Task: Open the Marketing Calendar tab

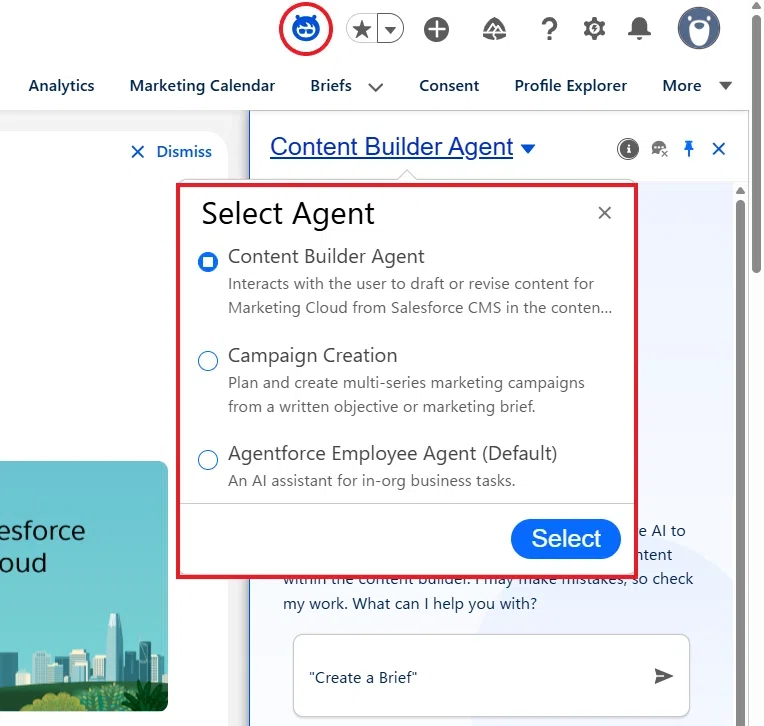Action: pos(202,86)
